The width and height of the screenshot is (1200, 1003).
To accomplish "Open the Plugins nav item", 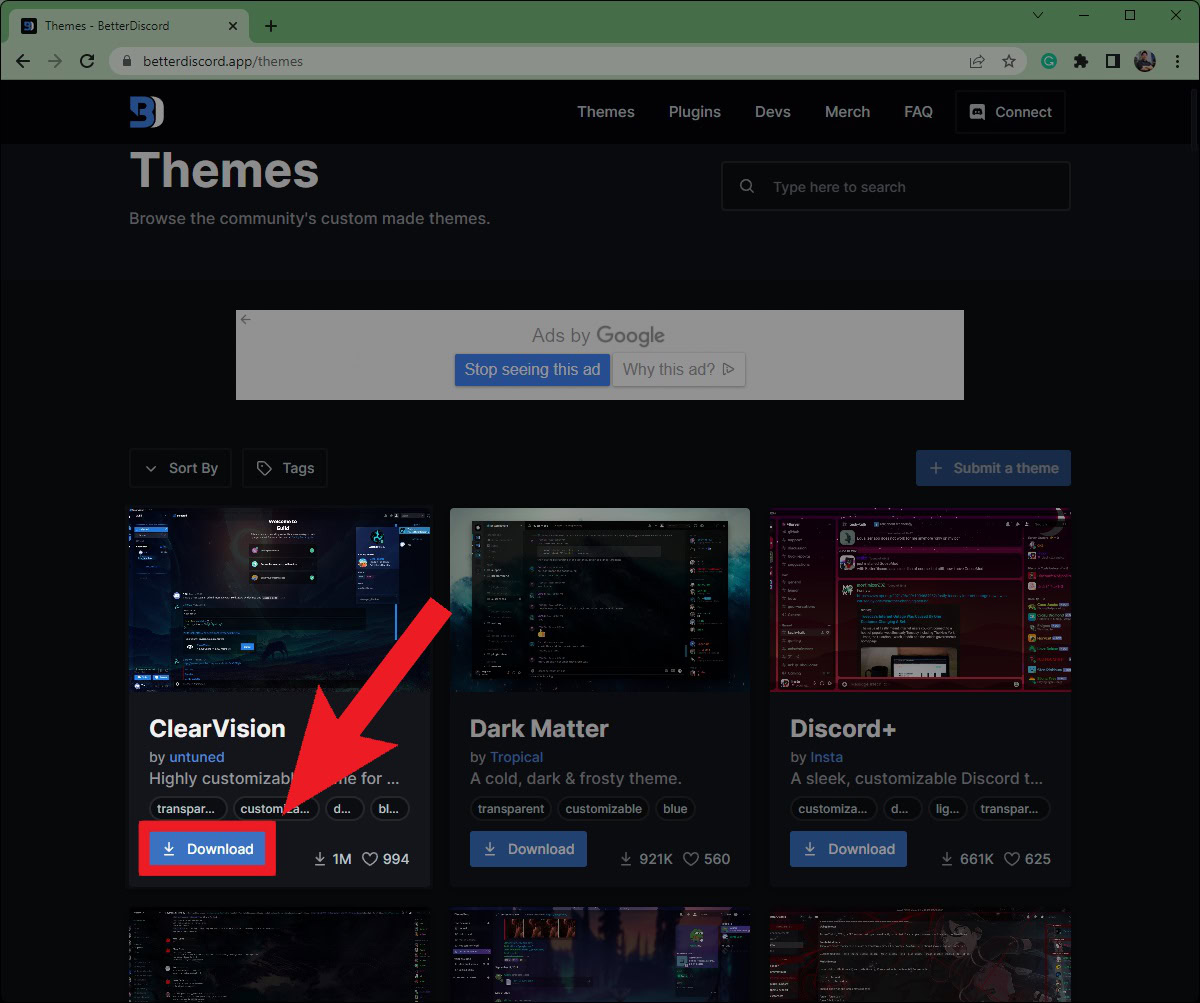I will (695, 112).
